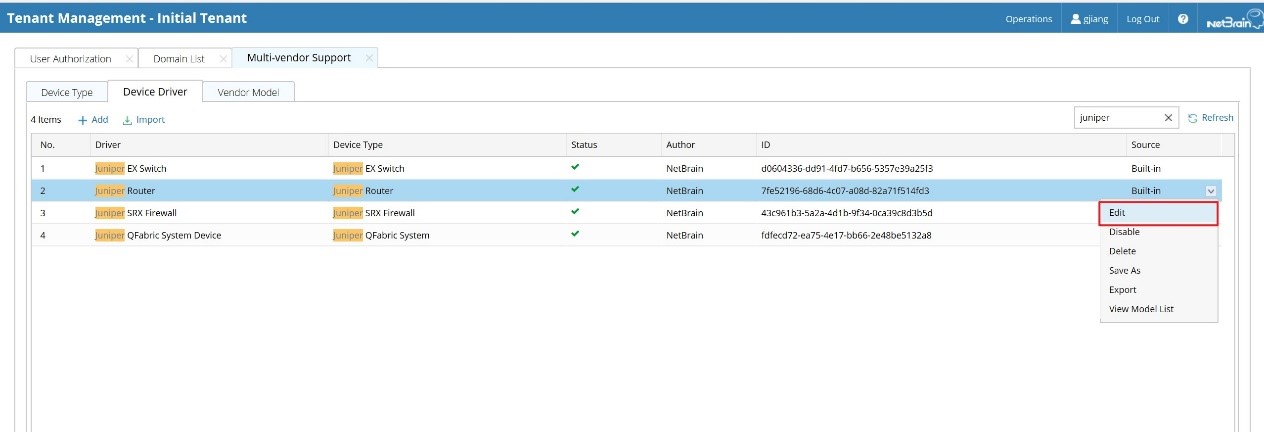This screenshot has width=1264, height=432.
Task: Click the Tenant Management - Initial Tenant title
Action: point(127,18)
